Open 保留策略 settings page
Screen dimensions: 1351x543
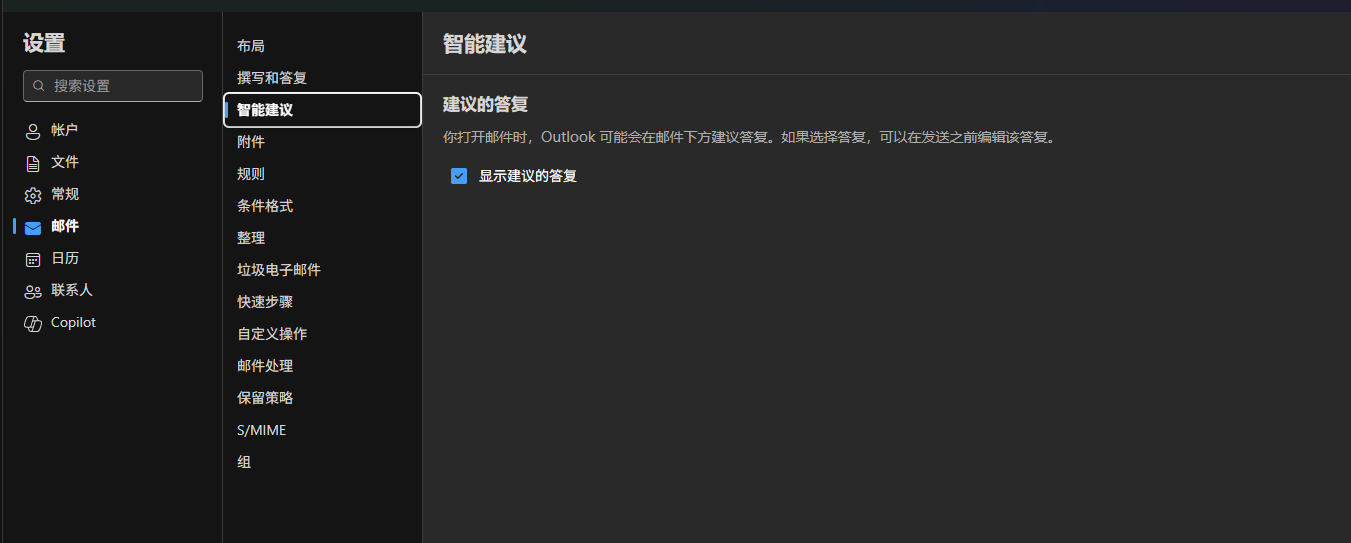click(x=322, y=398)
